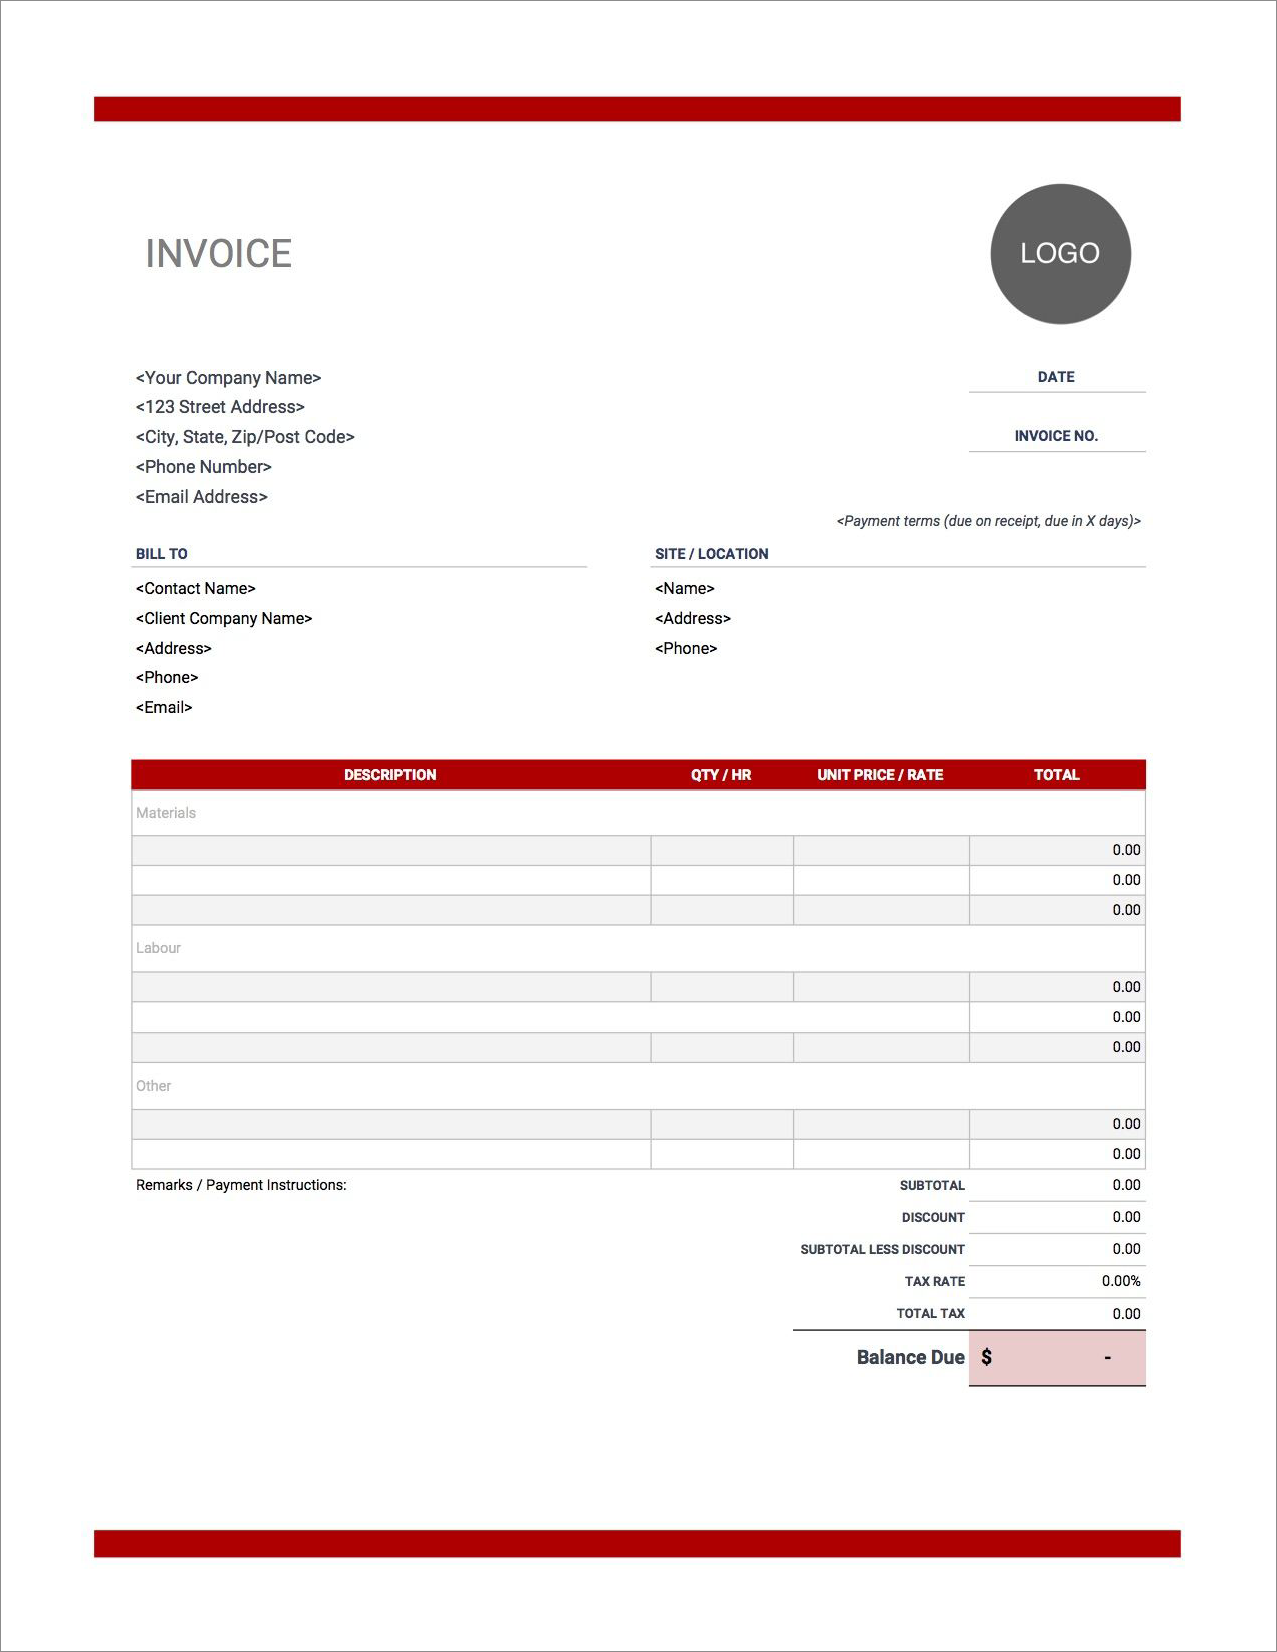Click the DATE field label
The width and height of the screenshot is (1277, 1652).
[1056, 377]
